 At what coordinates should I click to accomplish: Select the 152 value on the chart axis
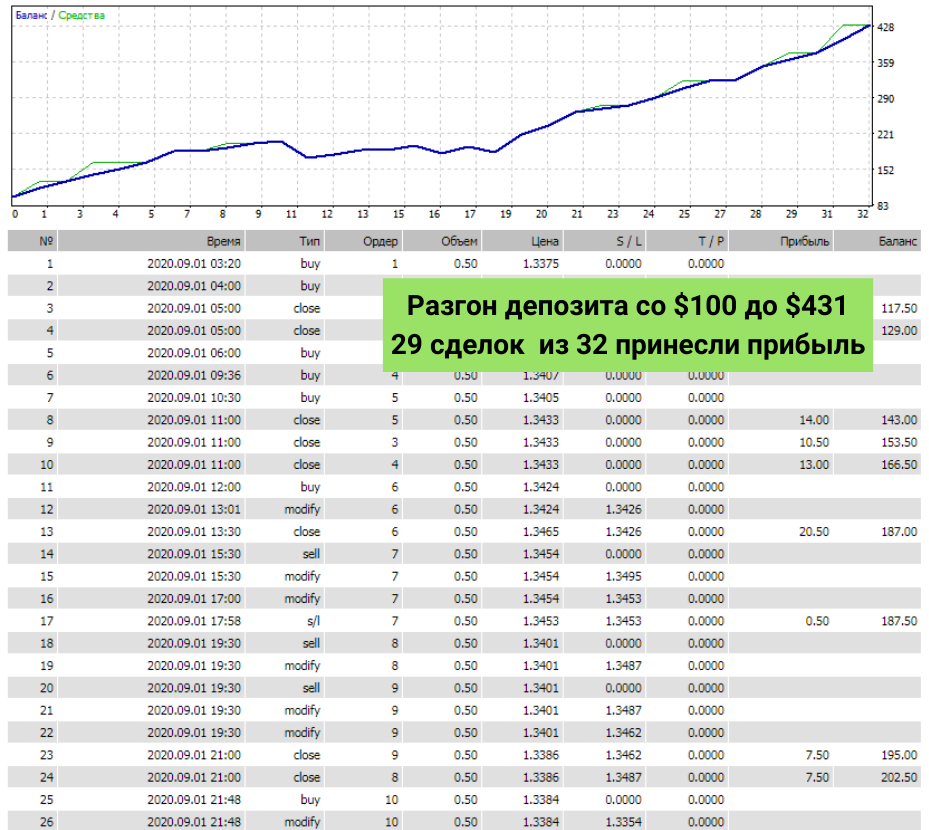885,170
